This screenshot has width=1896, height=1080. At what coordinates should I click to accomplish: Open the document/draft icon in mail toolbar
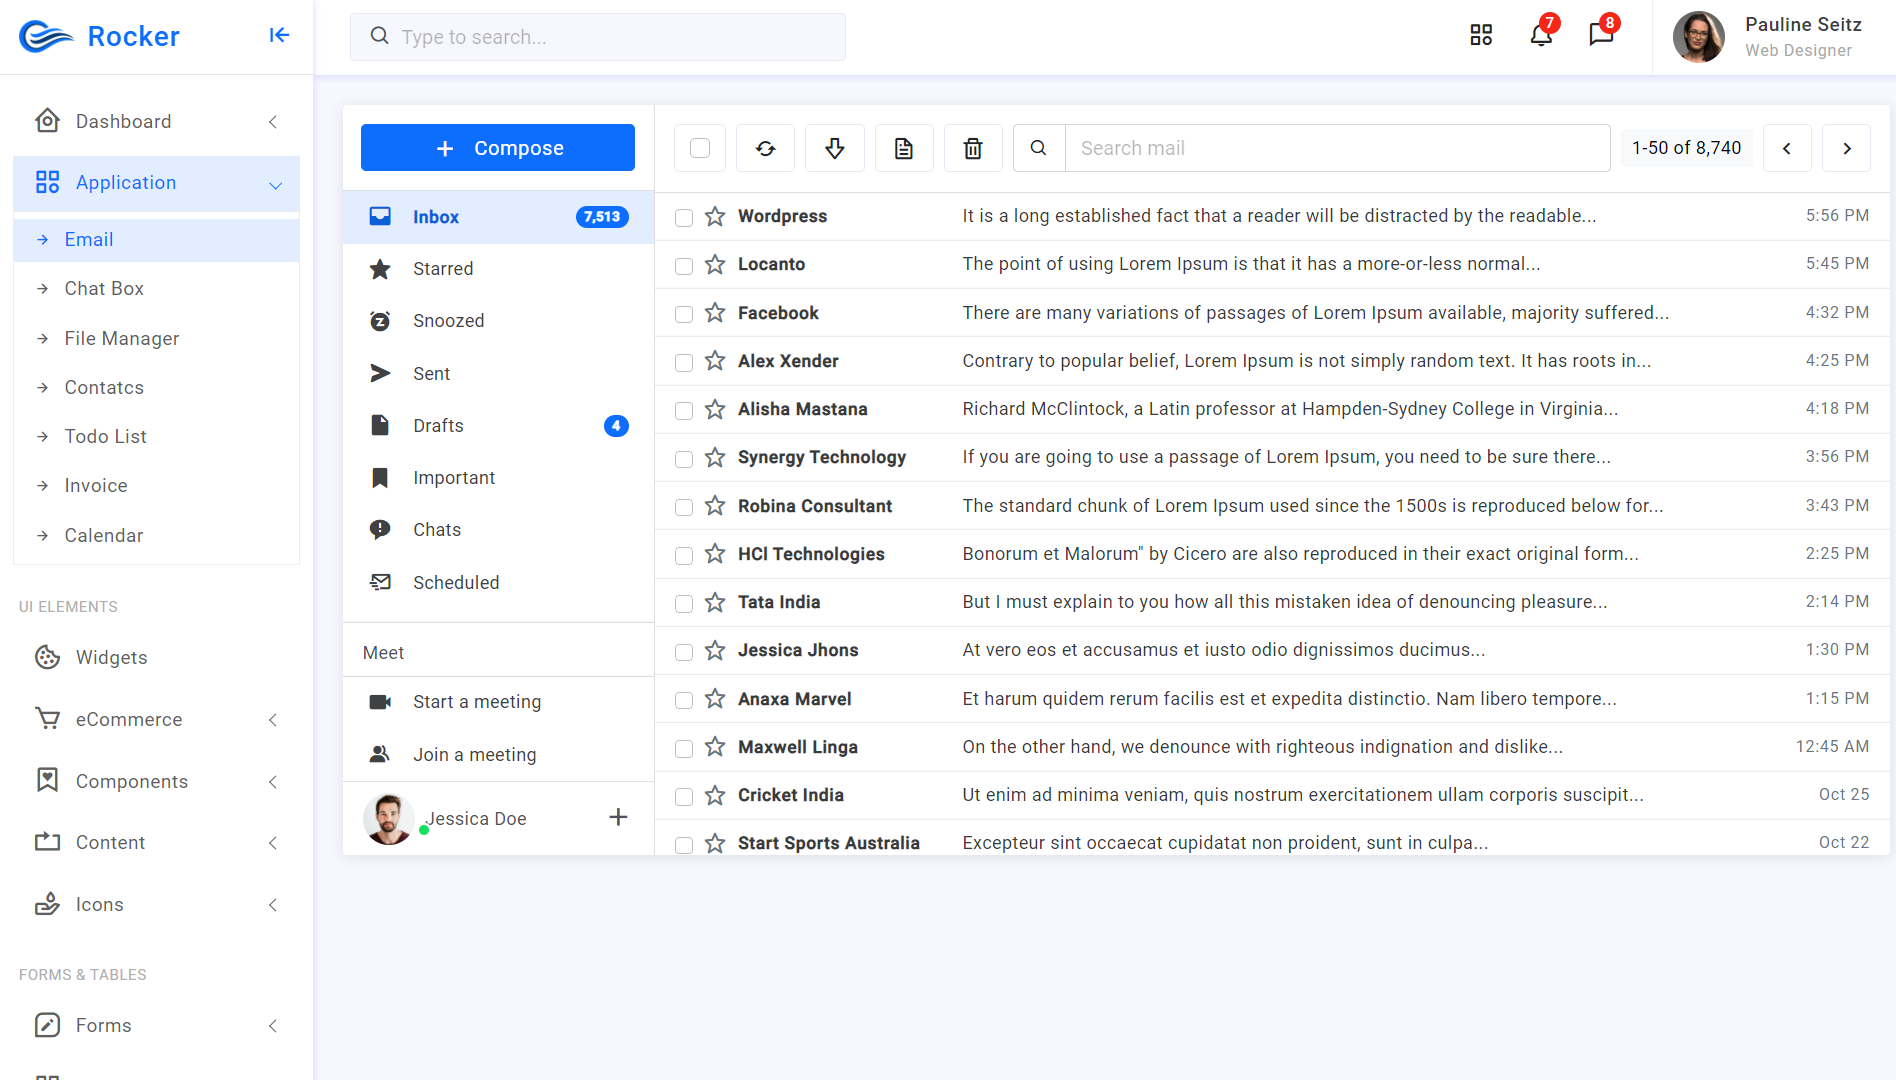click(903, 147)
